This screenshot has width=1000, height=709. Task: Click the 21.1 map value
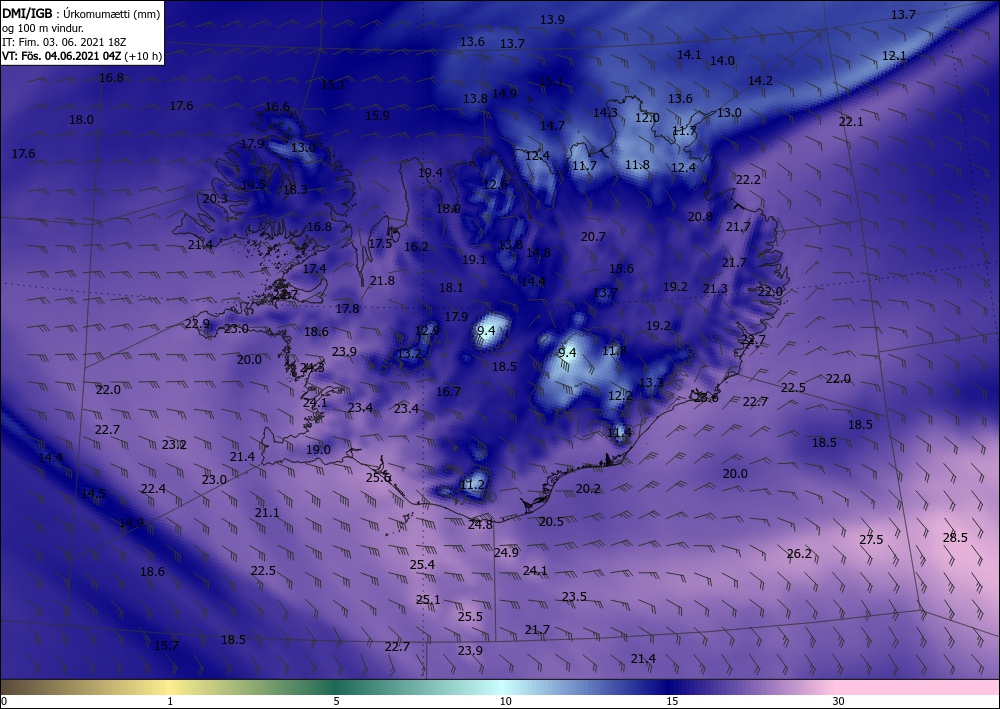pos(267,513)
